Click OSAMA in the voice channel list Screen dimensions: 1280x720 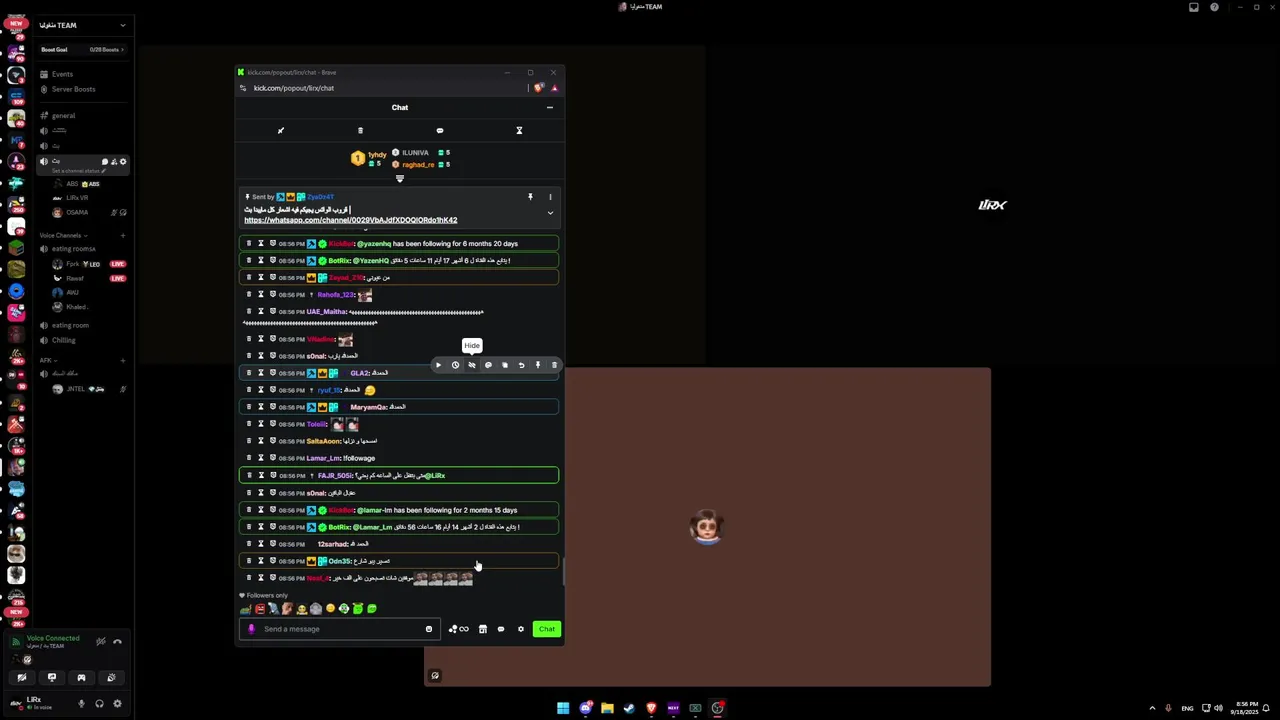point(77,212)
